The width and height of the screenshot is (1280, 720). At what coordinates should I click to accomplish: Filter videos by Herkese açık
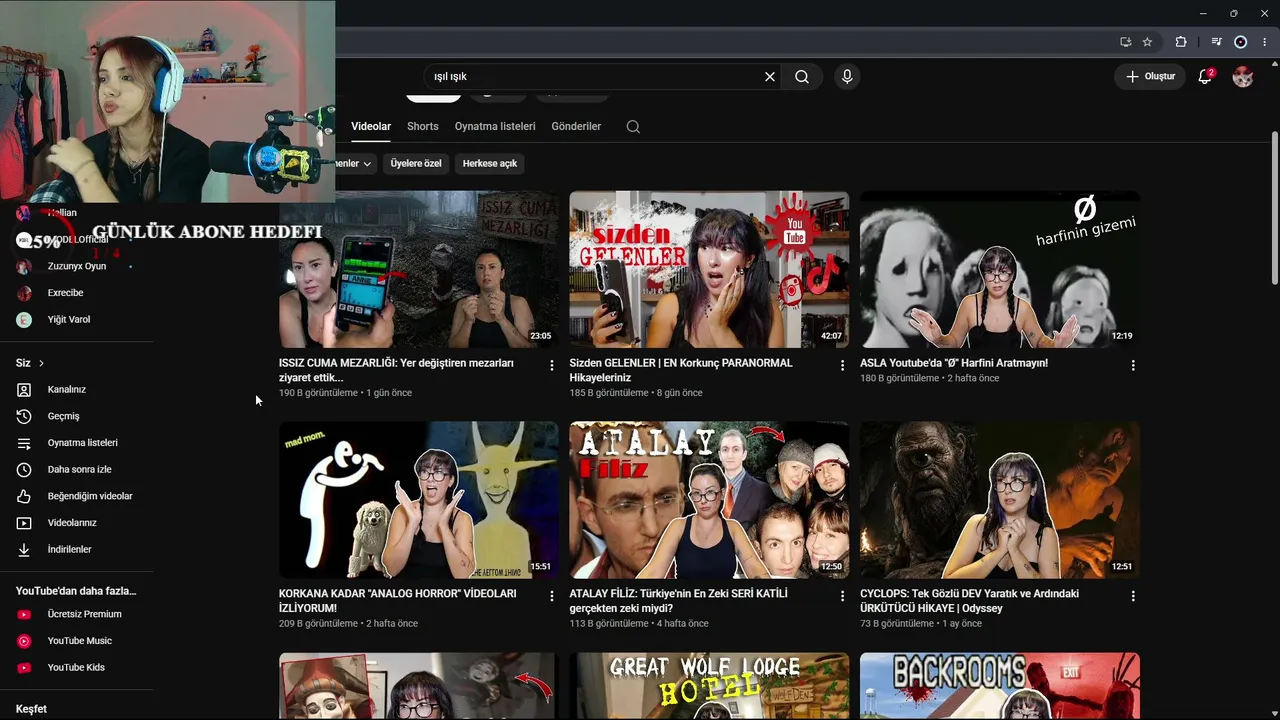[490, 163]
